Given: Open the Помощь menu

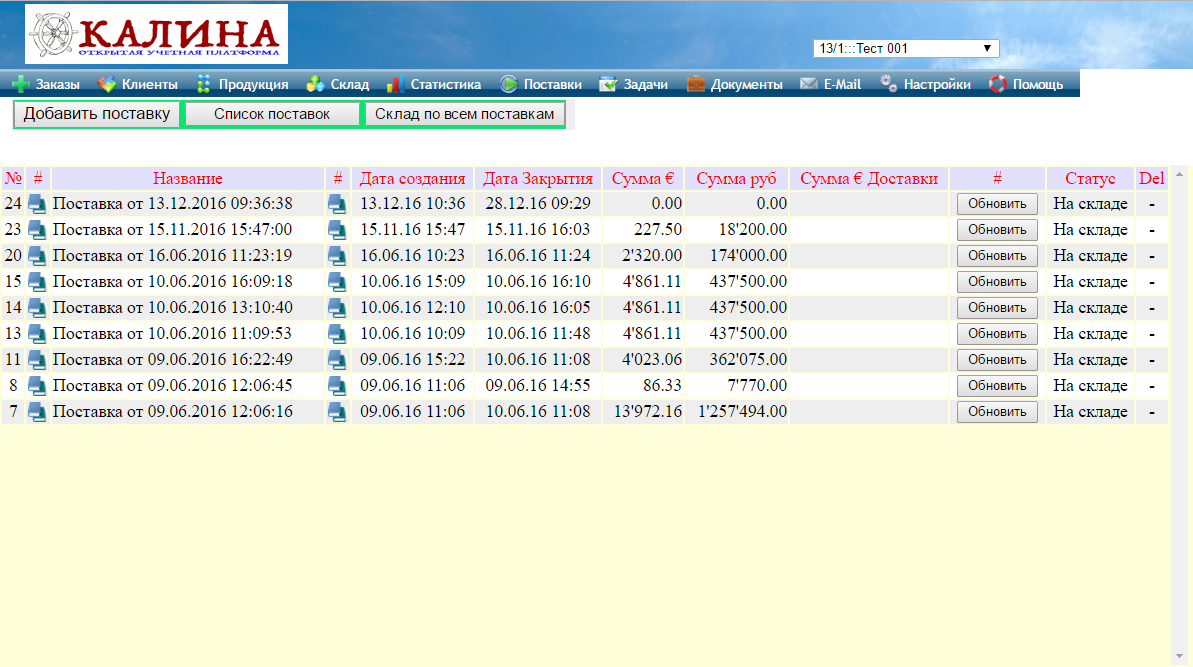Looking at the screenshot, I should tap(1026, 84).
